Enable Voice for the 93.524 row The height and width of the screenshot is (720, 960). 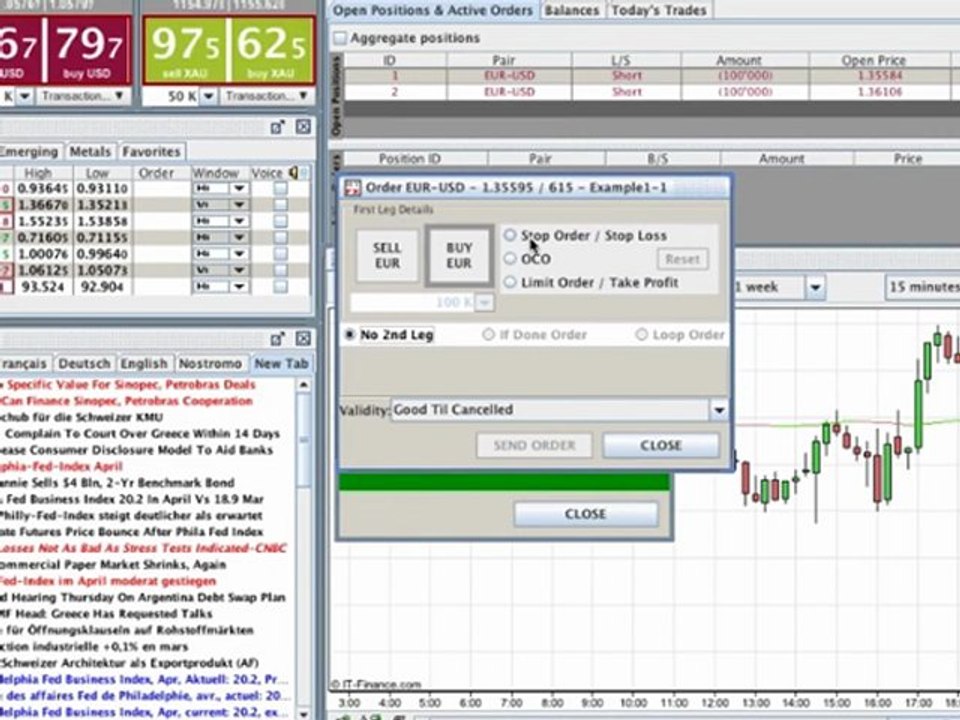280,286
